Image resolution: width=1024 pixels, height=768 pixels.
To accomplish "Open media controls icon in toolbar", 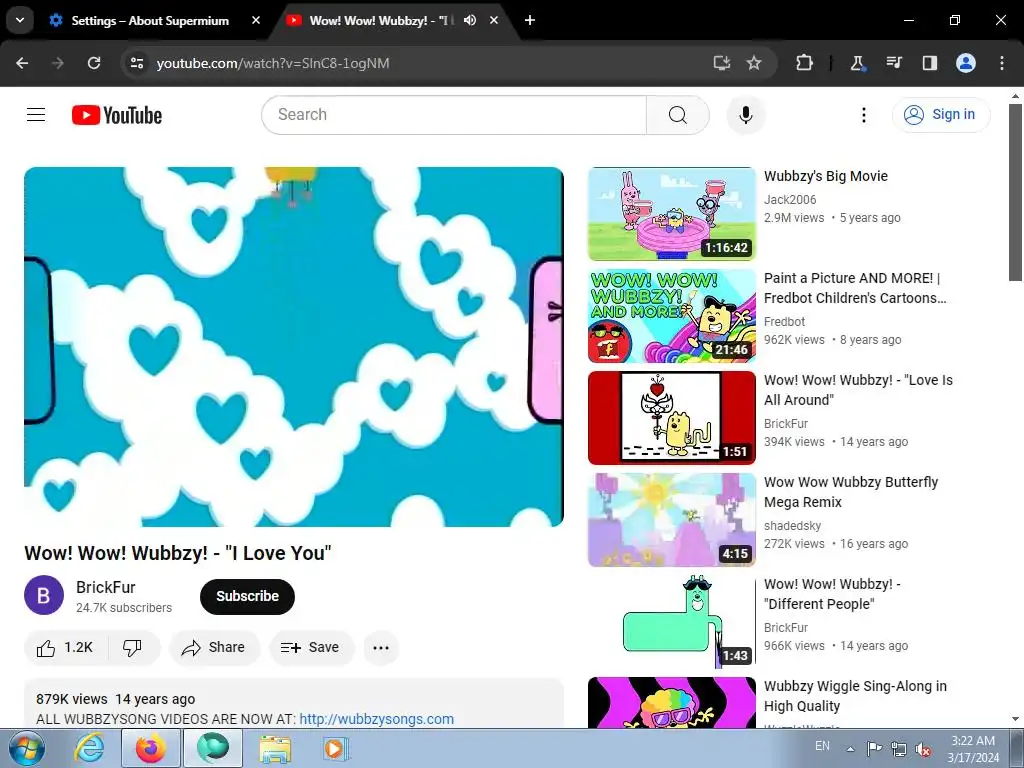I will [893, 63].
